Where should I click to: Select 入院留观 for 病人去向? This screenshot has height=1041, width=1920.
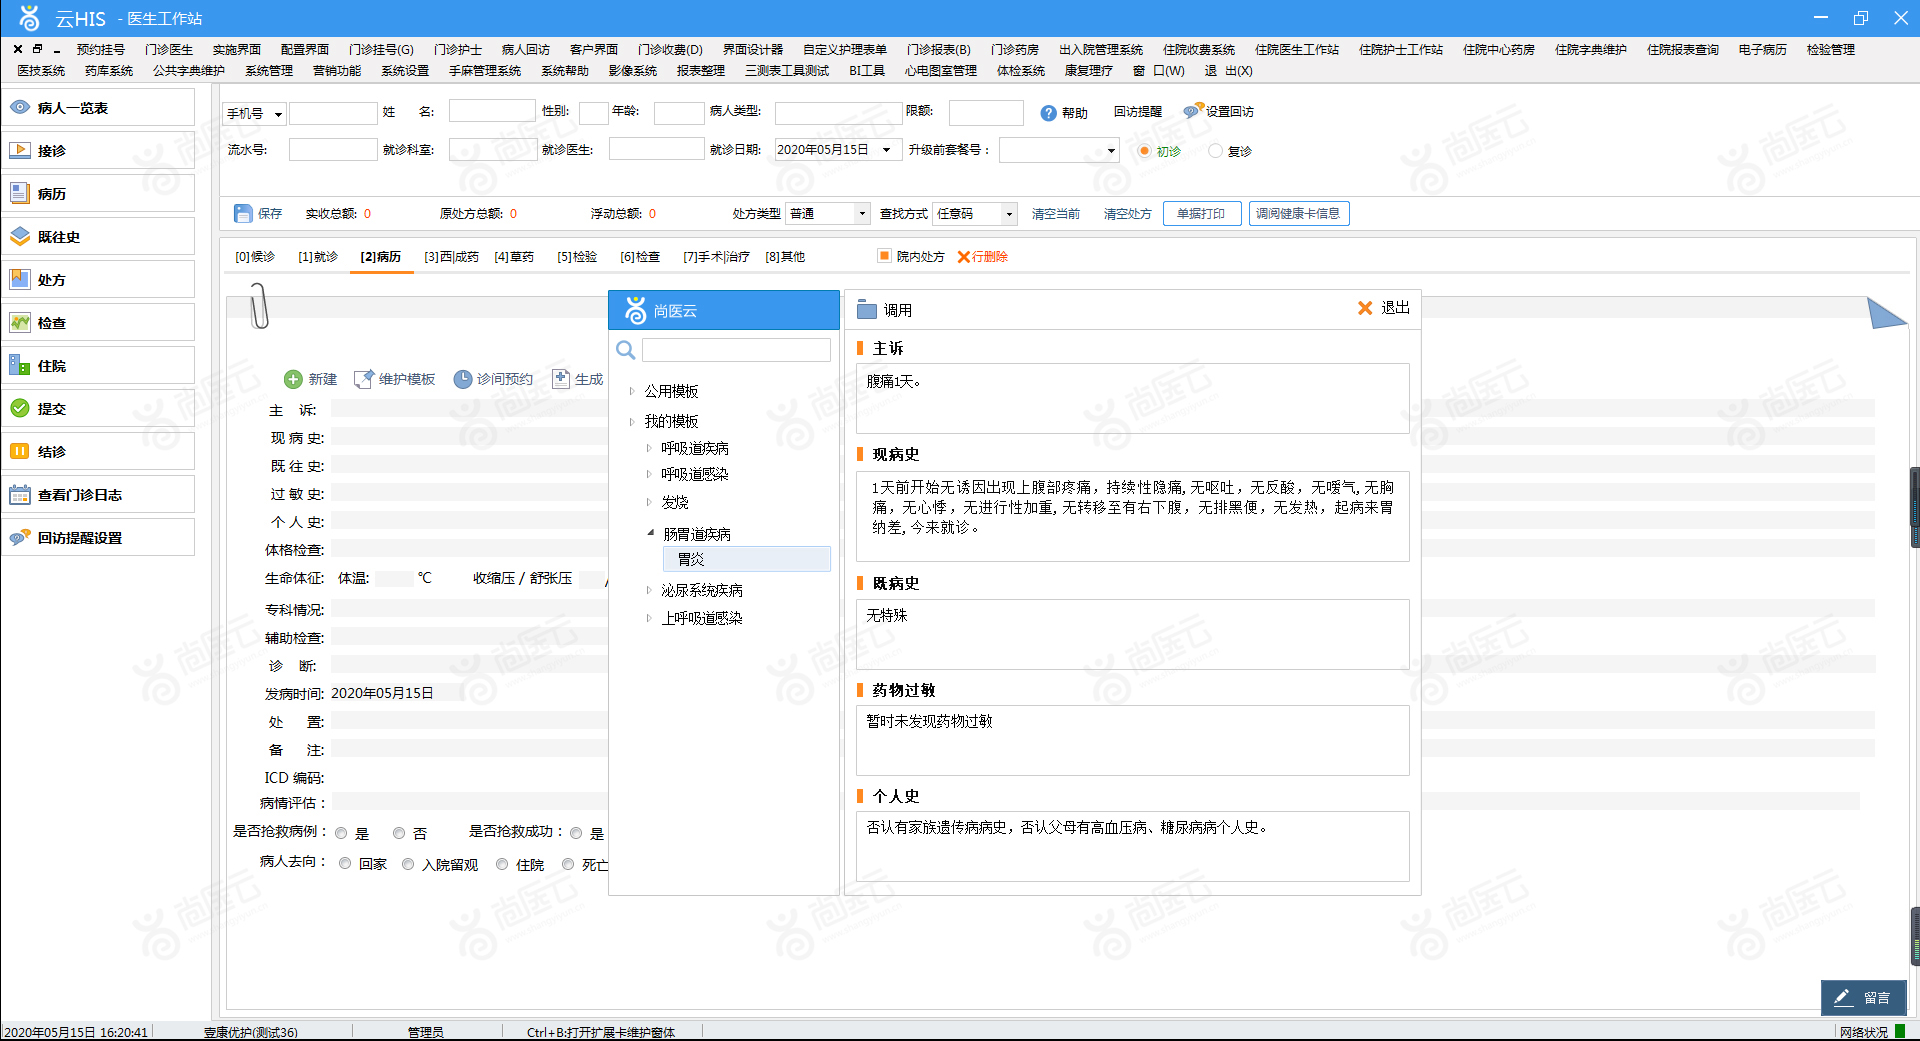(408, 864)
